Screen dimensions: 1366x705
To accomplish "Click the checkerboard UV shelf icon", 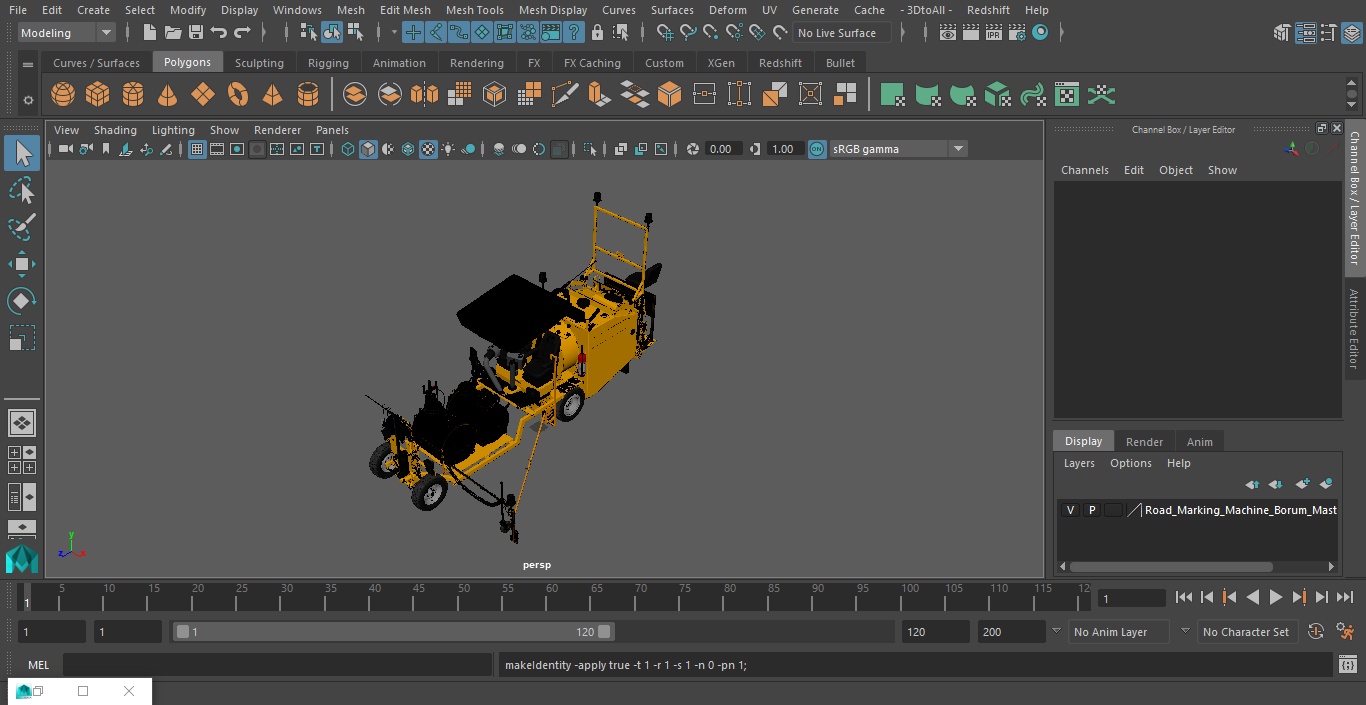I will point(1067,95).
